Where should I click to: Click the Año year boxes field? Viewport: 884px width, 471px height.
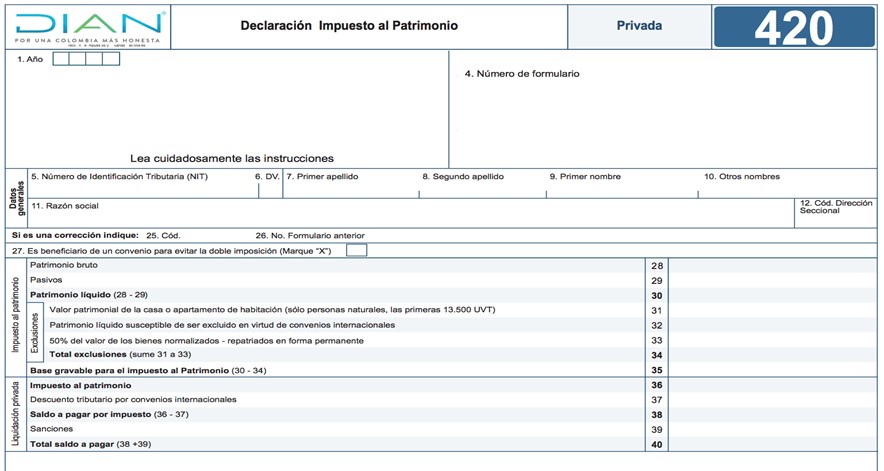tap(86, 59)
